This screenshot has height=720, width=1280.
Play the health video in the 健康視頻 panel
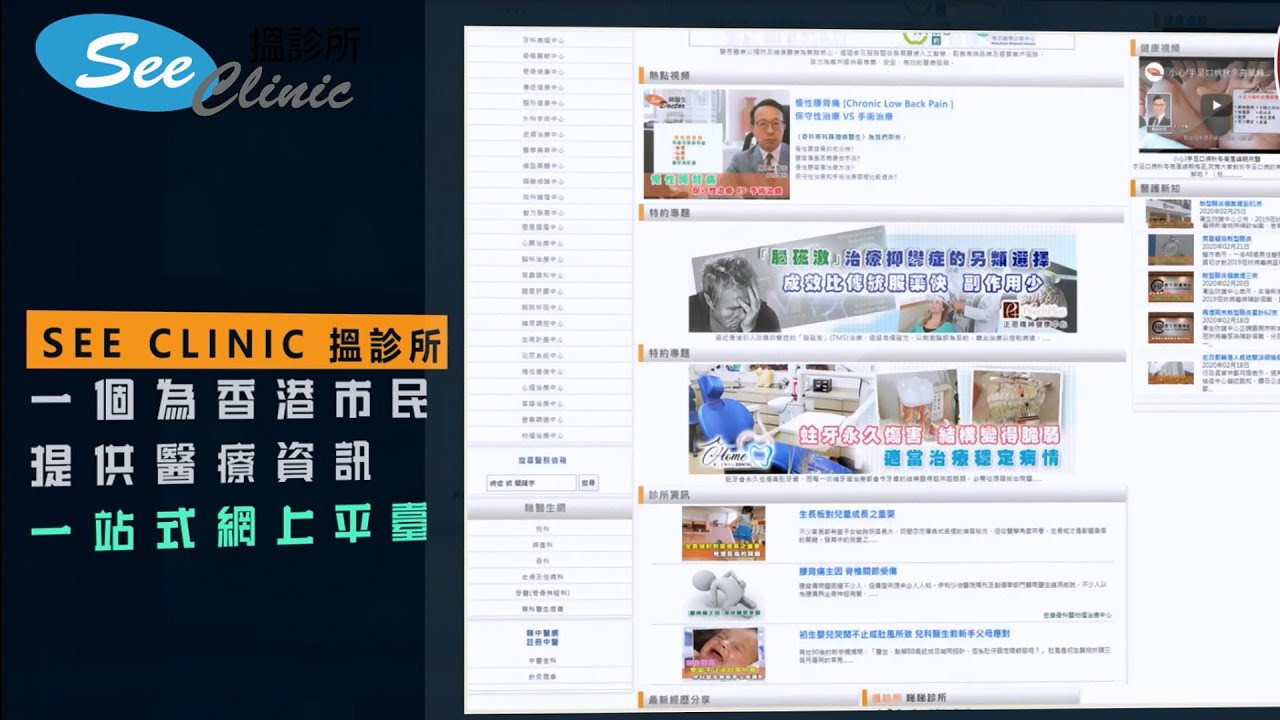[x=1216, y=105]
